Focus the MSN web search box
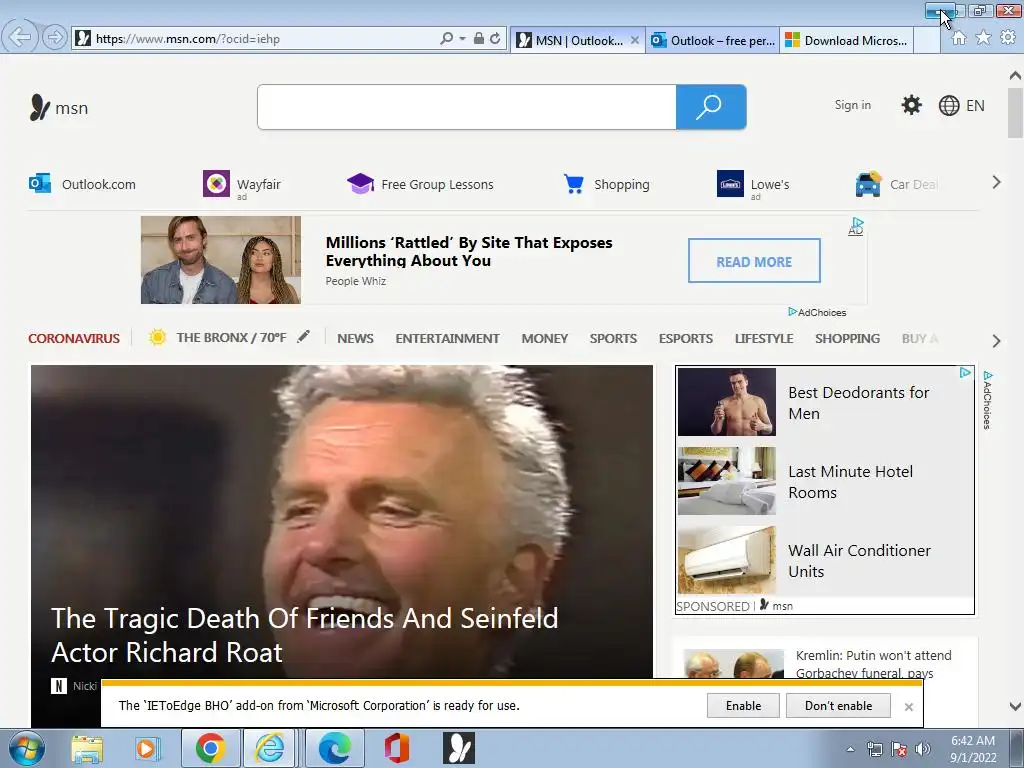The image size is (1024, 768). click(x=467, y=107)
